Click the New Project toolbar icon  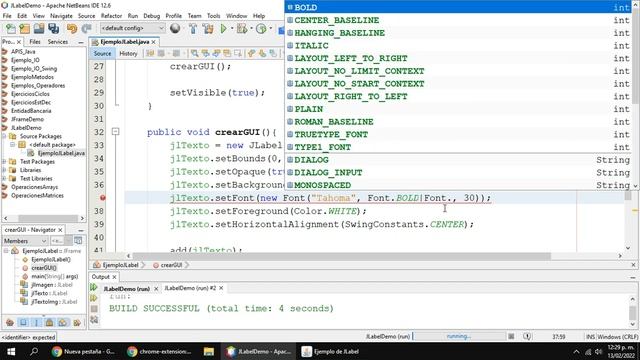click(x=24, y=28)
